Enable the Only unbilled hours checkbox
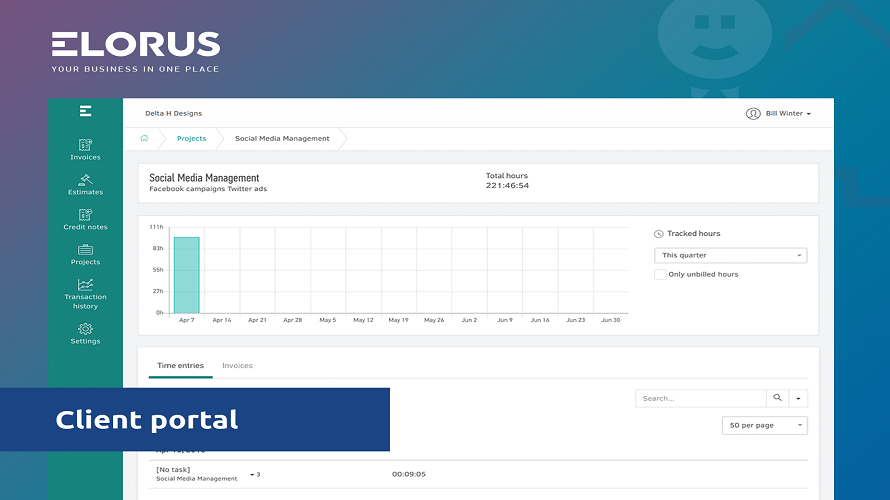 pyautogui.click(x=660, y=274)
